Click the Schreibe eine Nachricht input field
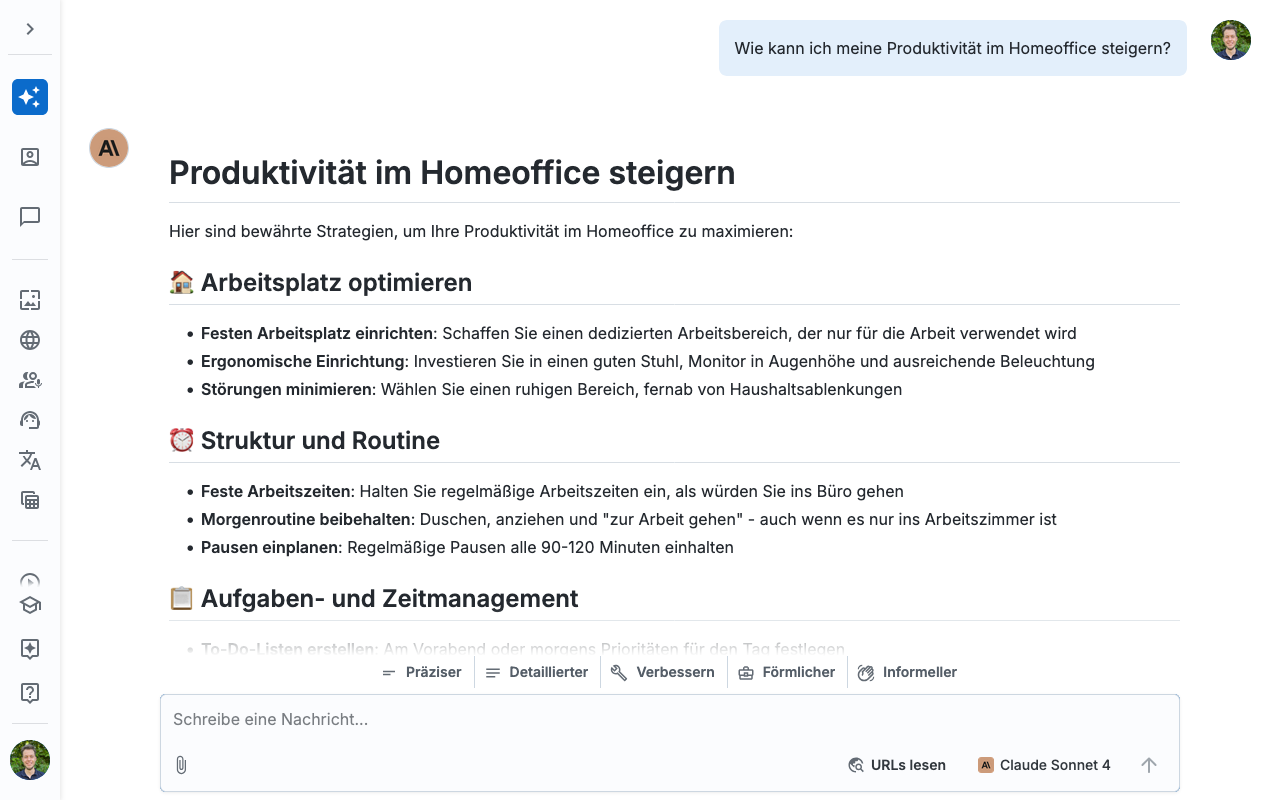 (x=660, y=720)
